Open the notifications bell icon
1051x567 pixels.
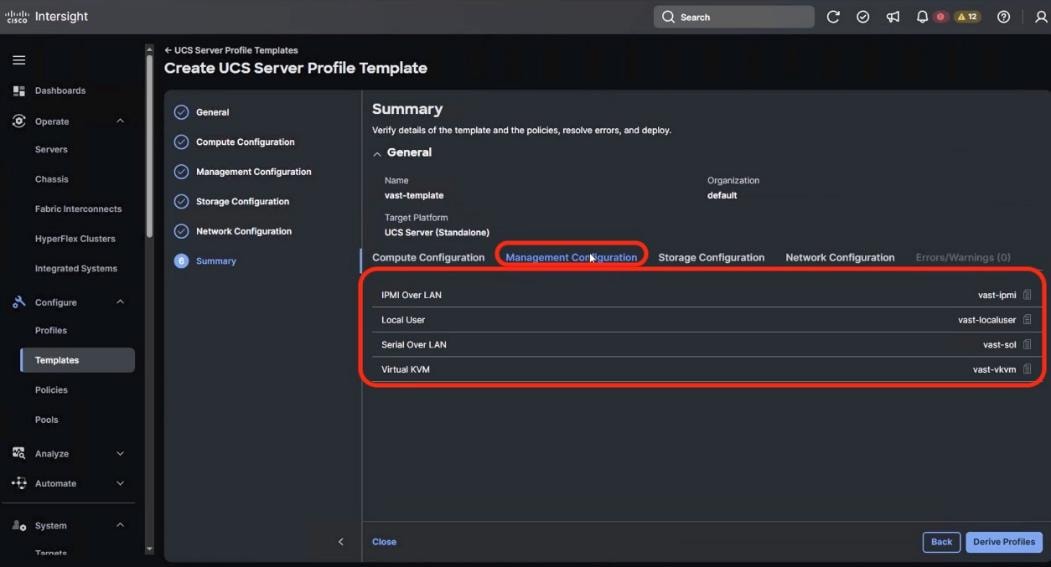pyautogui.click(x=922, y=17)
